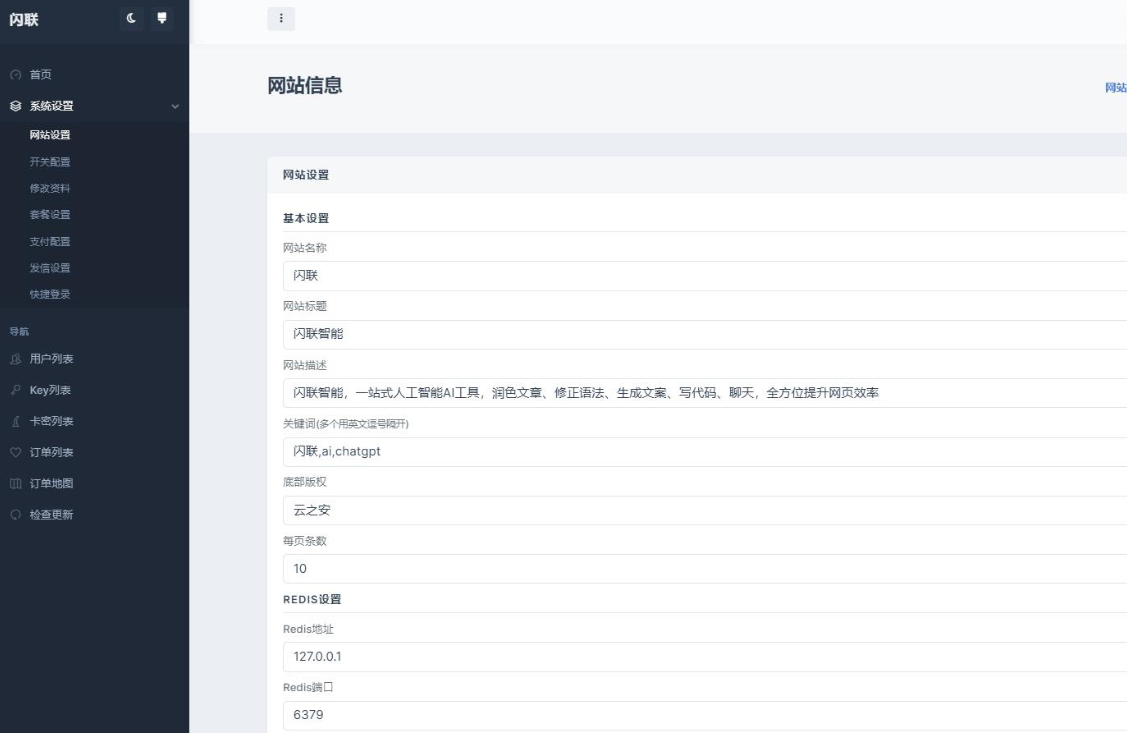Select 发信设置 in the sidebar

(50, 268)
